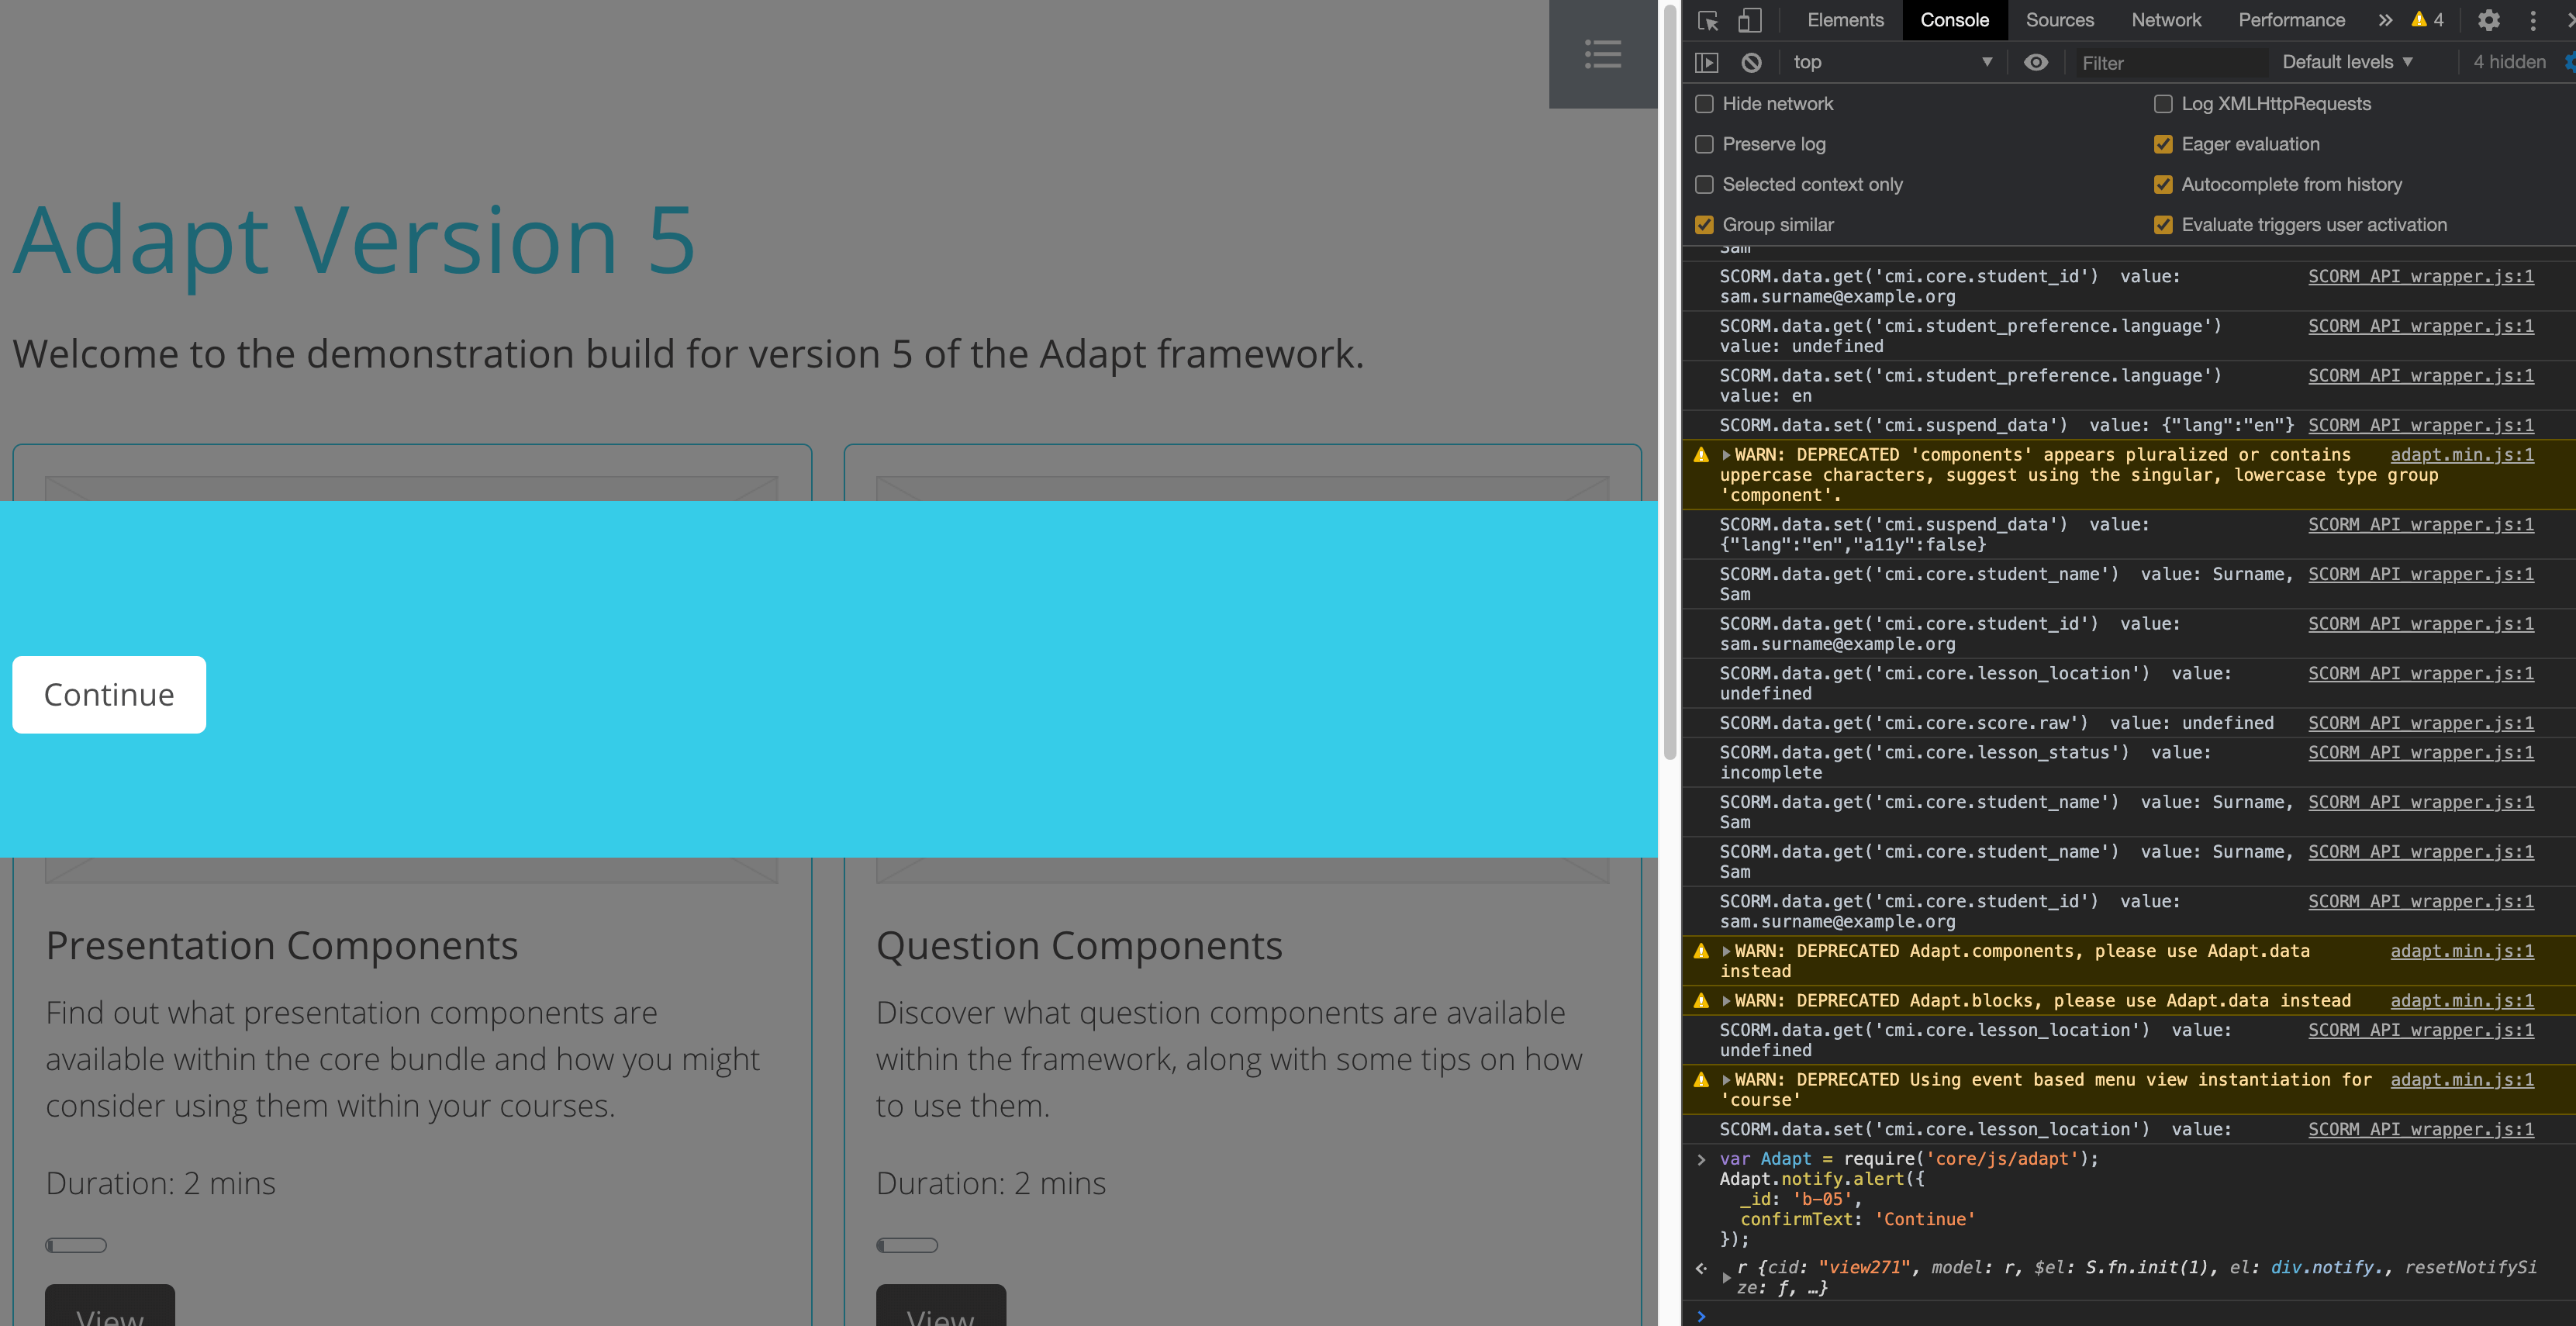Image resolution: width=2576 pixels, height=1326 pixels.
Task: Click Presentation Components progress bar
Action: coord(76,1245)
